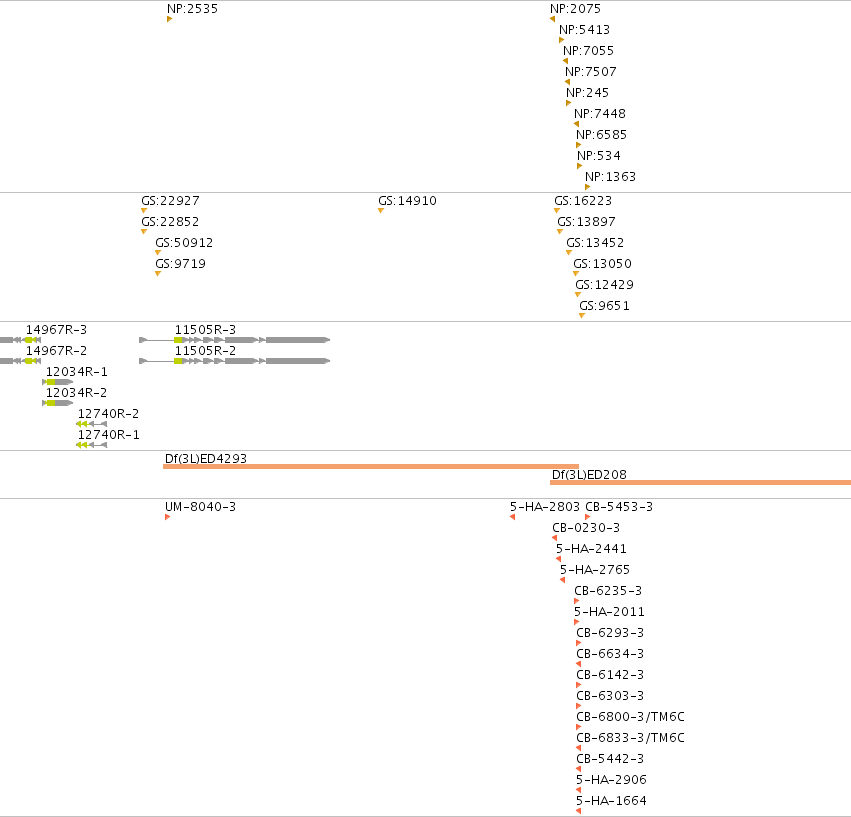Click the GS:22852 feature
851x817 pixels.
click(x=170, y=222)
